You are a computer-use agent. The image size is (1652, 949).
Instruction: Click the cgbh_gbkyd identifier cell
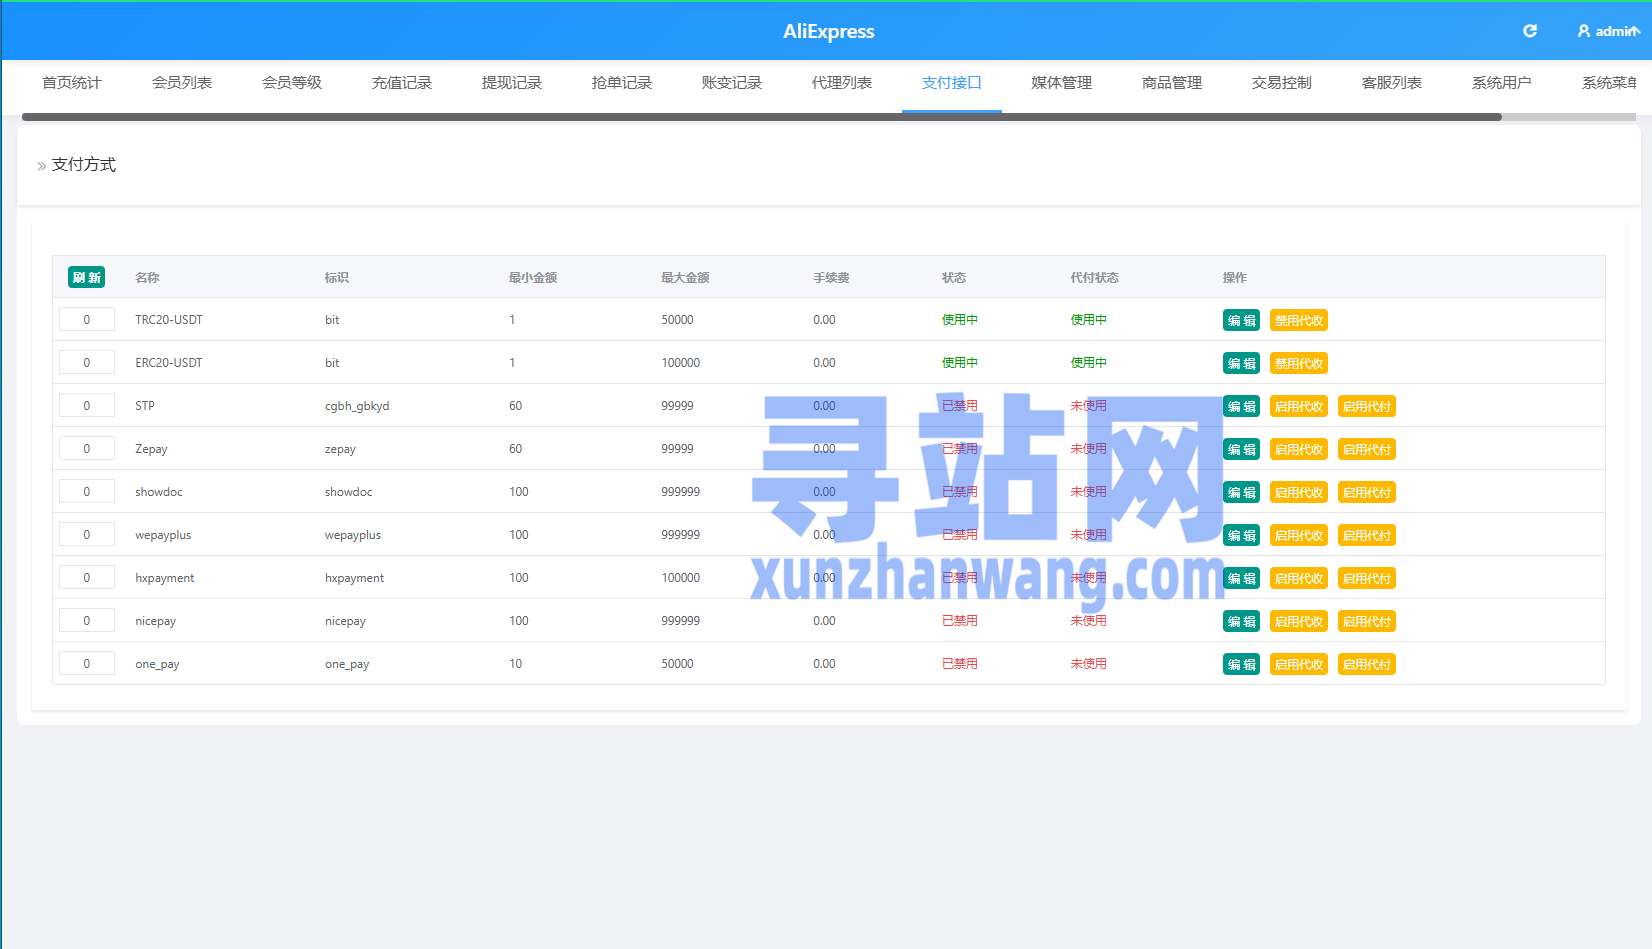click(357, 406)
